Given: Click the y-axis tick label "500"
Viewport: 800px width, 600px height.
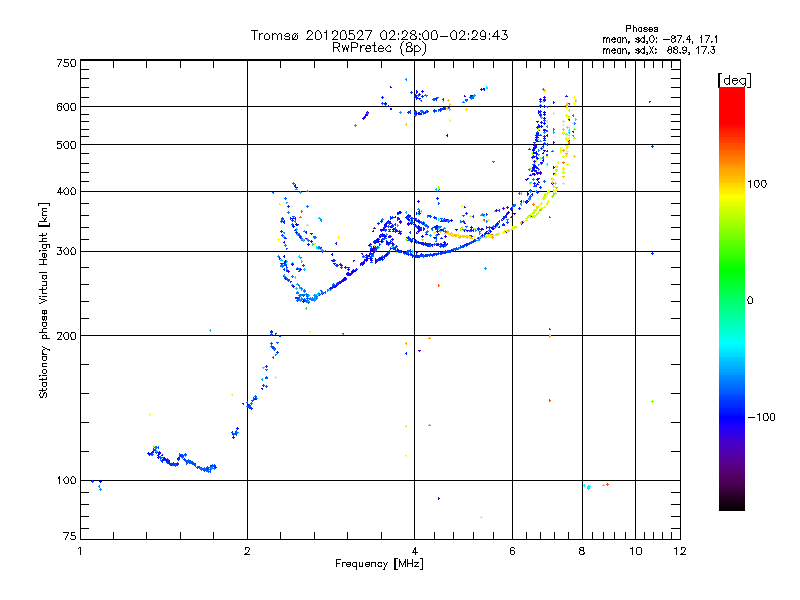Looking at the screenshot, I should click(66, 145).
